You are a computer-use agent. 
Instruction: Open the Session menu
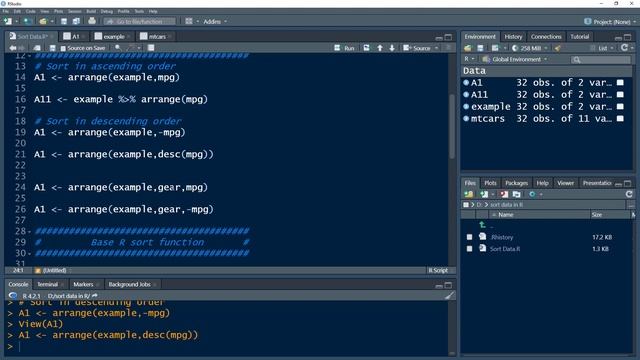pos(74,11)
